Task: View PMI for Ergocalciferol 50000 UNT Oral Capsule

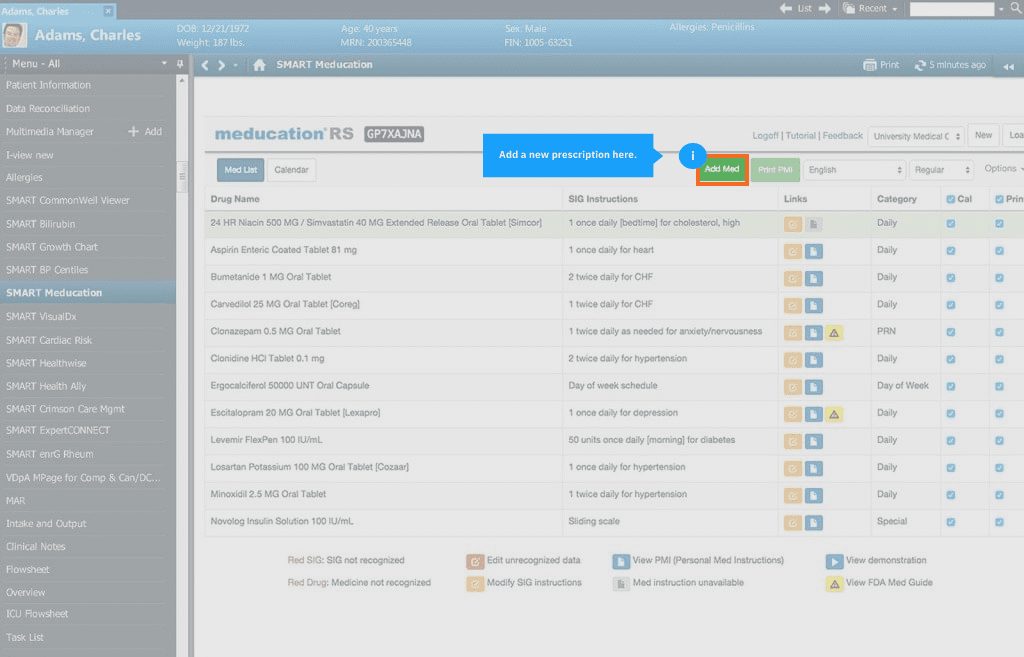Action: [x=814, y=387]
